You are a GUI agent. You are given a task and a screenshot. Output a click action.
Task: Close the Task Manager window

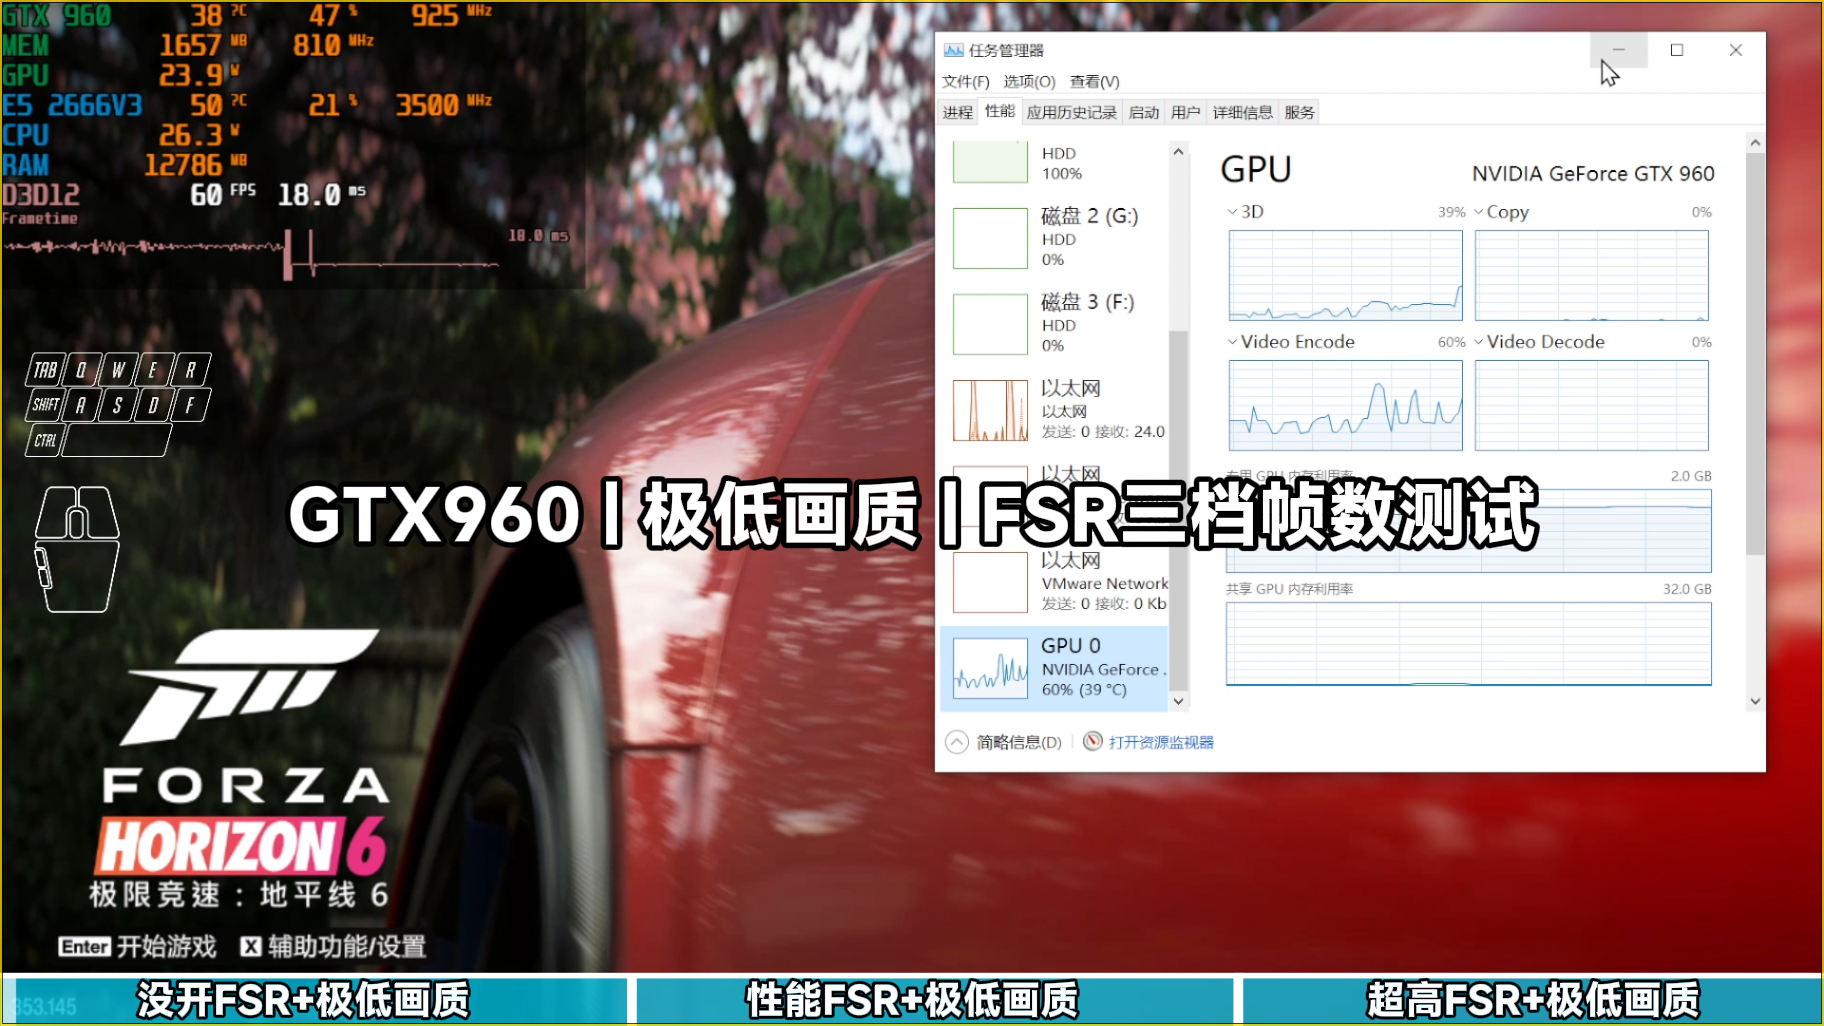(x=1736, y=50)
